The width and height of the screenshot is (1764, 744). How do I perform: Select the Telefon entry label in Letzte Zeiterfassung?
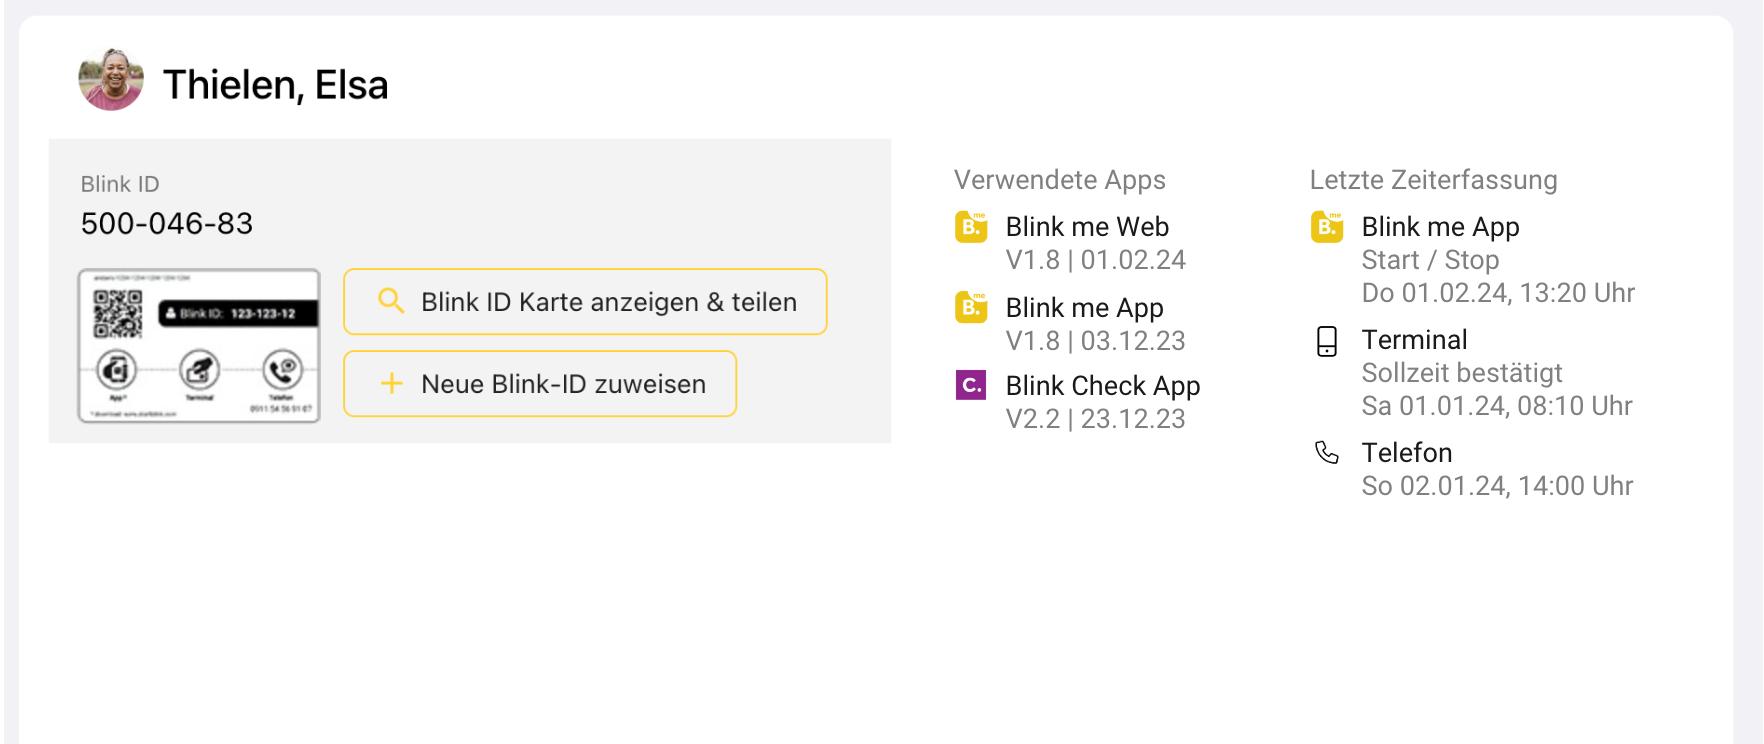point(1406,453)
